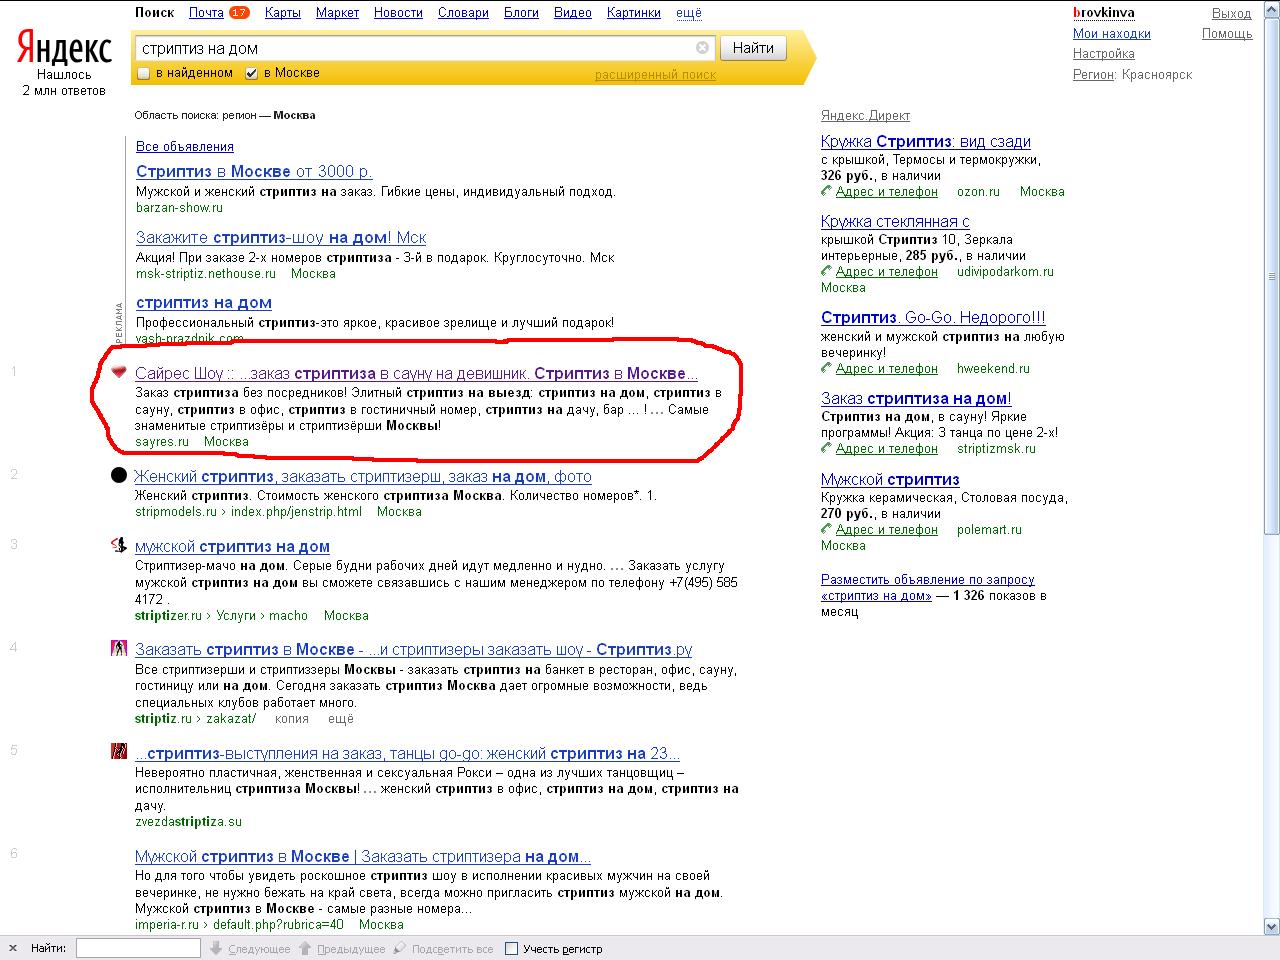Open the brovkinva account link

click(x=1104, y=13)
